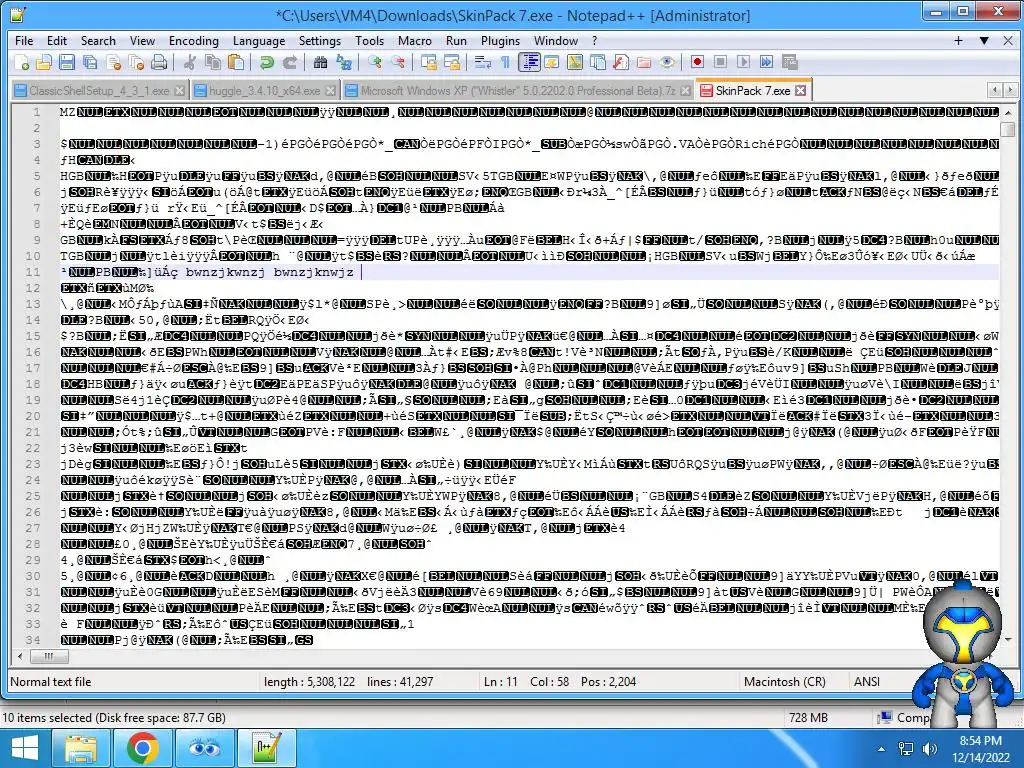Open the Function List panel icon
The width and height of the screenshot is (1024, 768).
pyautogui.click(x=621, y=62)
